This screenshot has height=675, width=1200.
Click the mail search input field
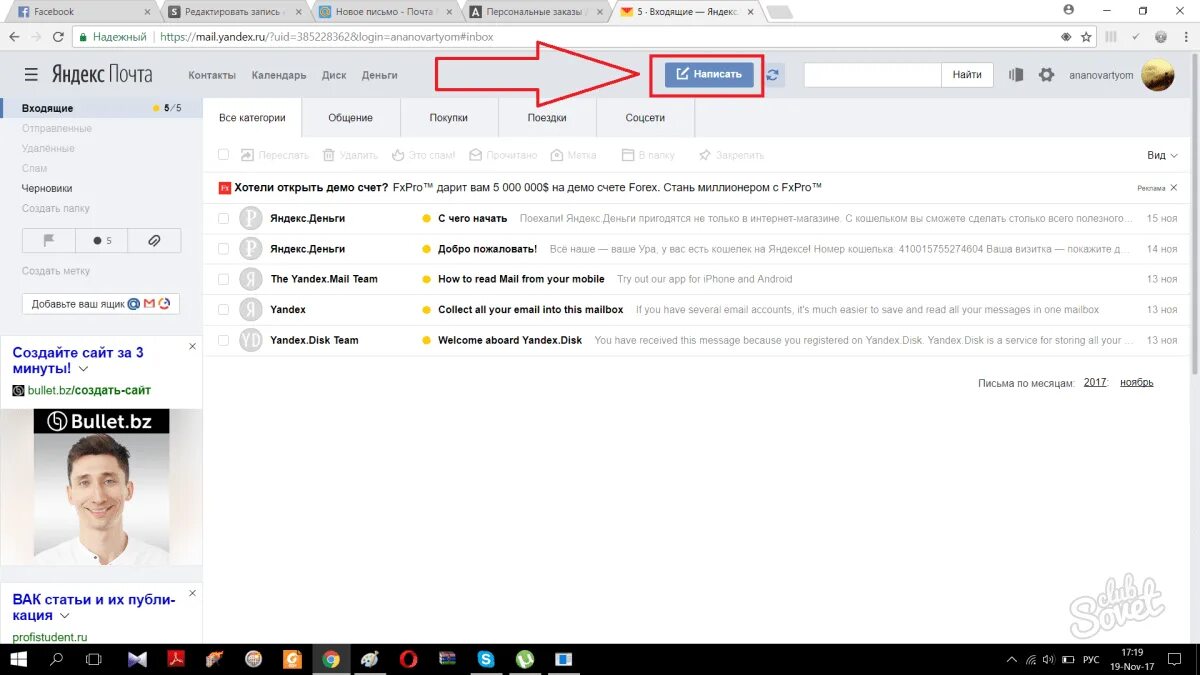click(x=872, y=75)
